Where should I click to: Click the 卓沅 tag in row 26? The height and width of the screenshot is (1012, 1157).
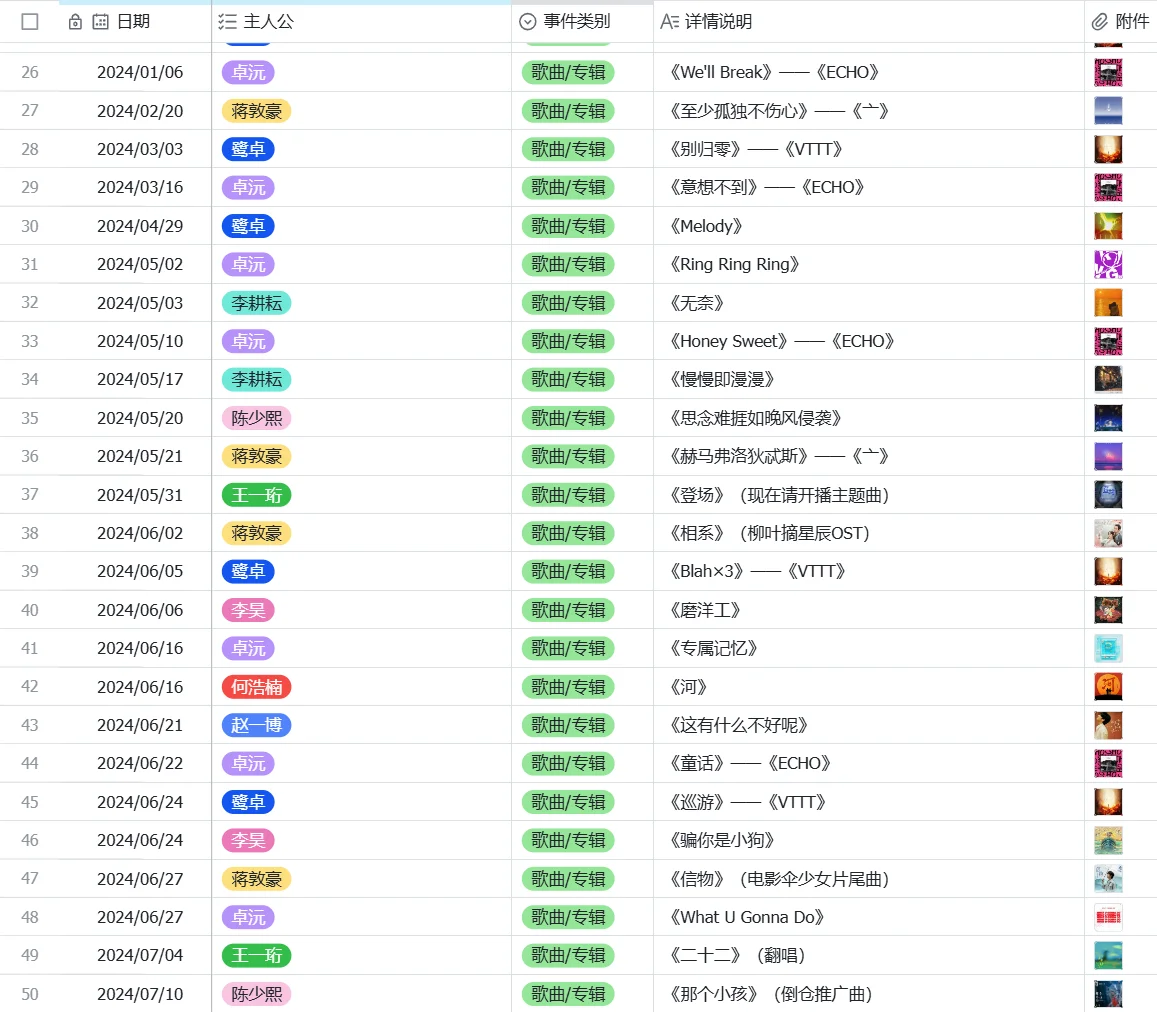click(x=248, y=72)
